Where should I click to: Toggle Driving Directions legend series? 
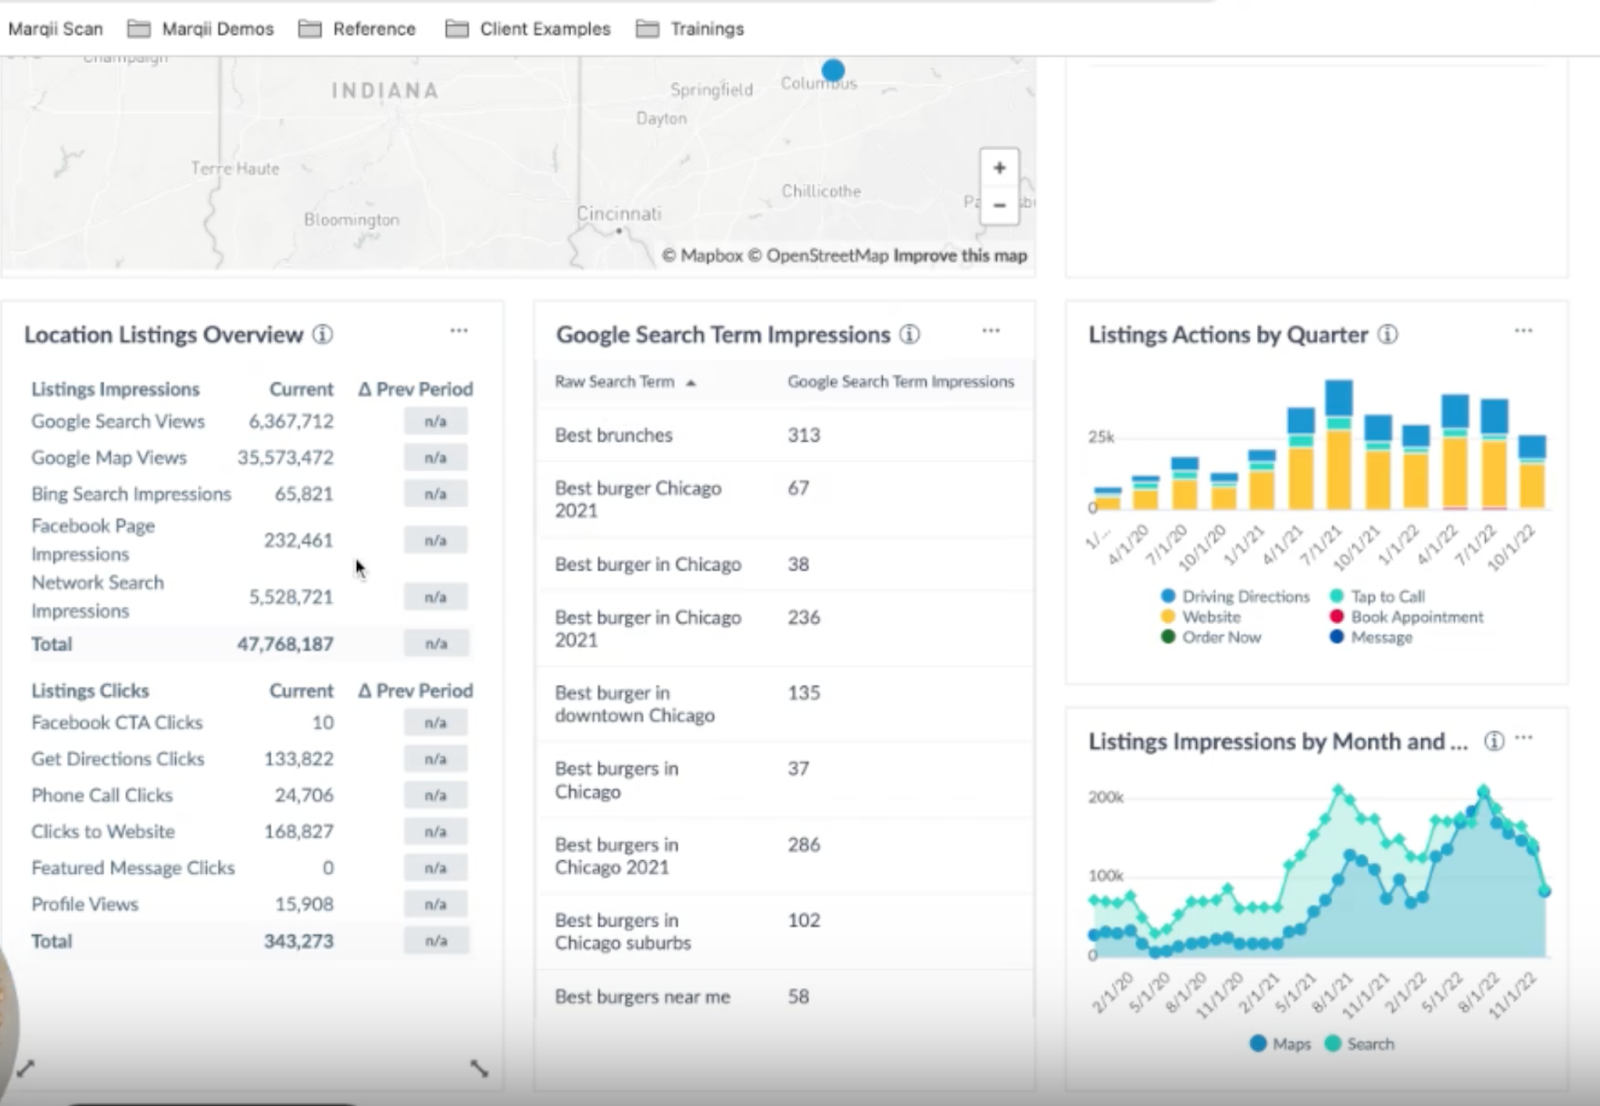(1236, 596)
